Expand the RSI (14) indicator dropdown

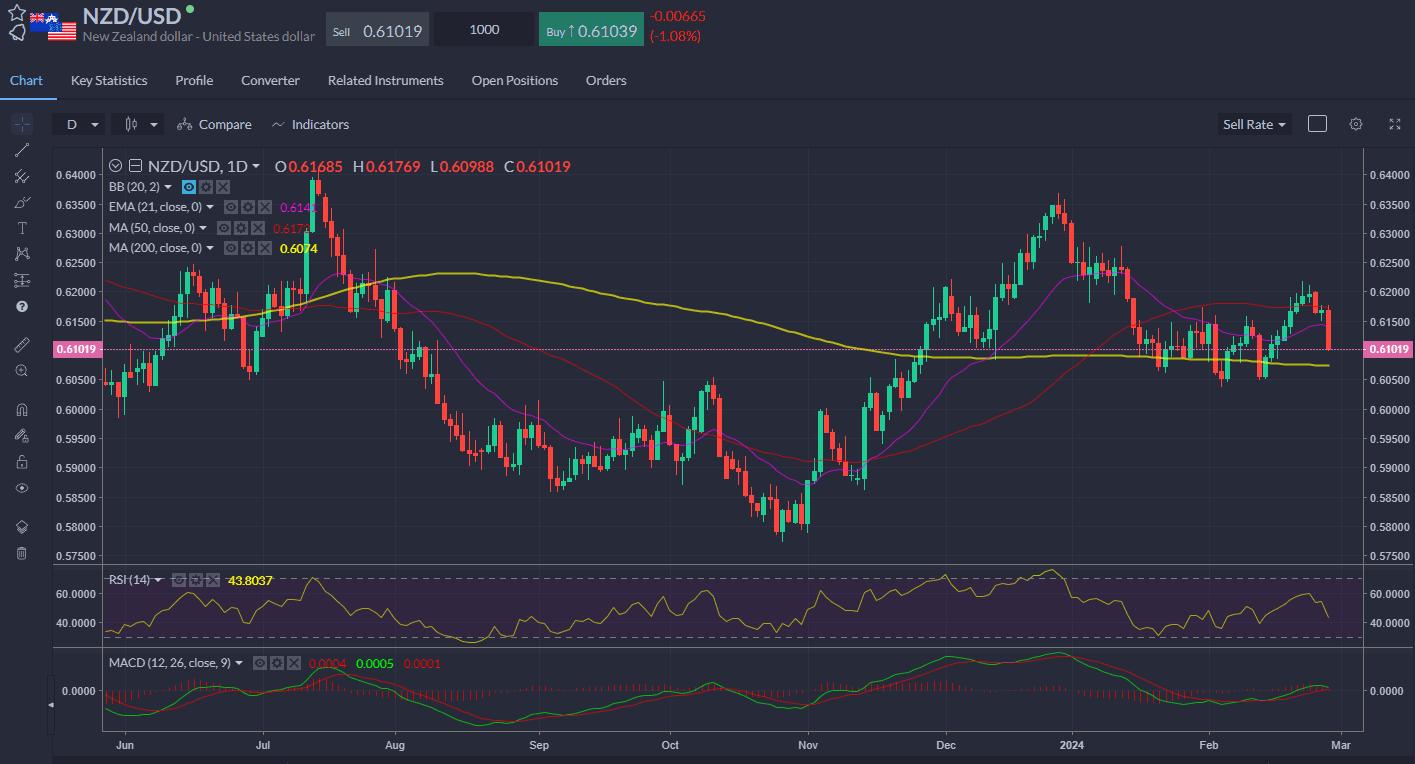158,580
